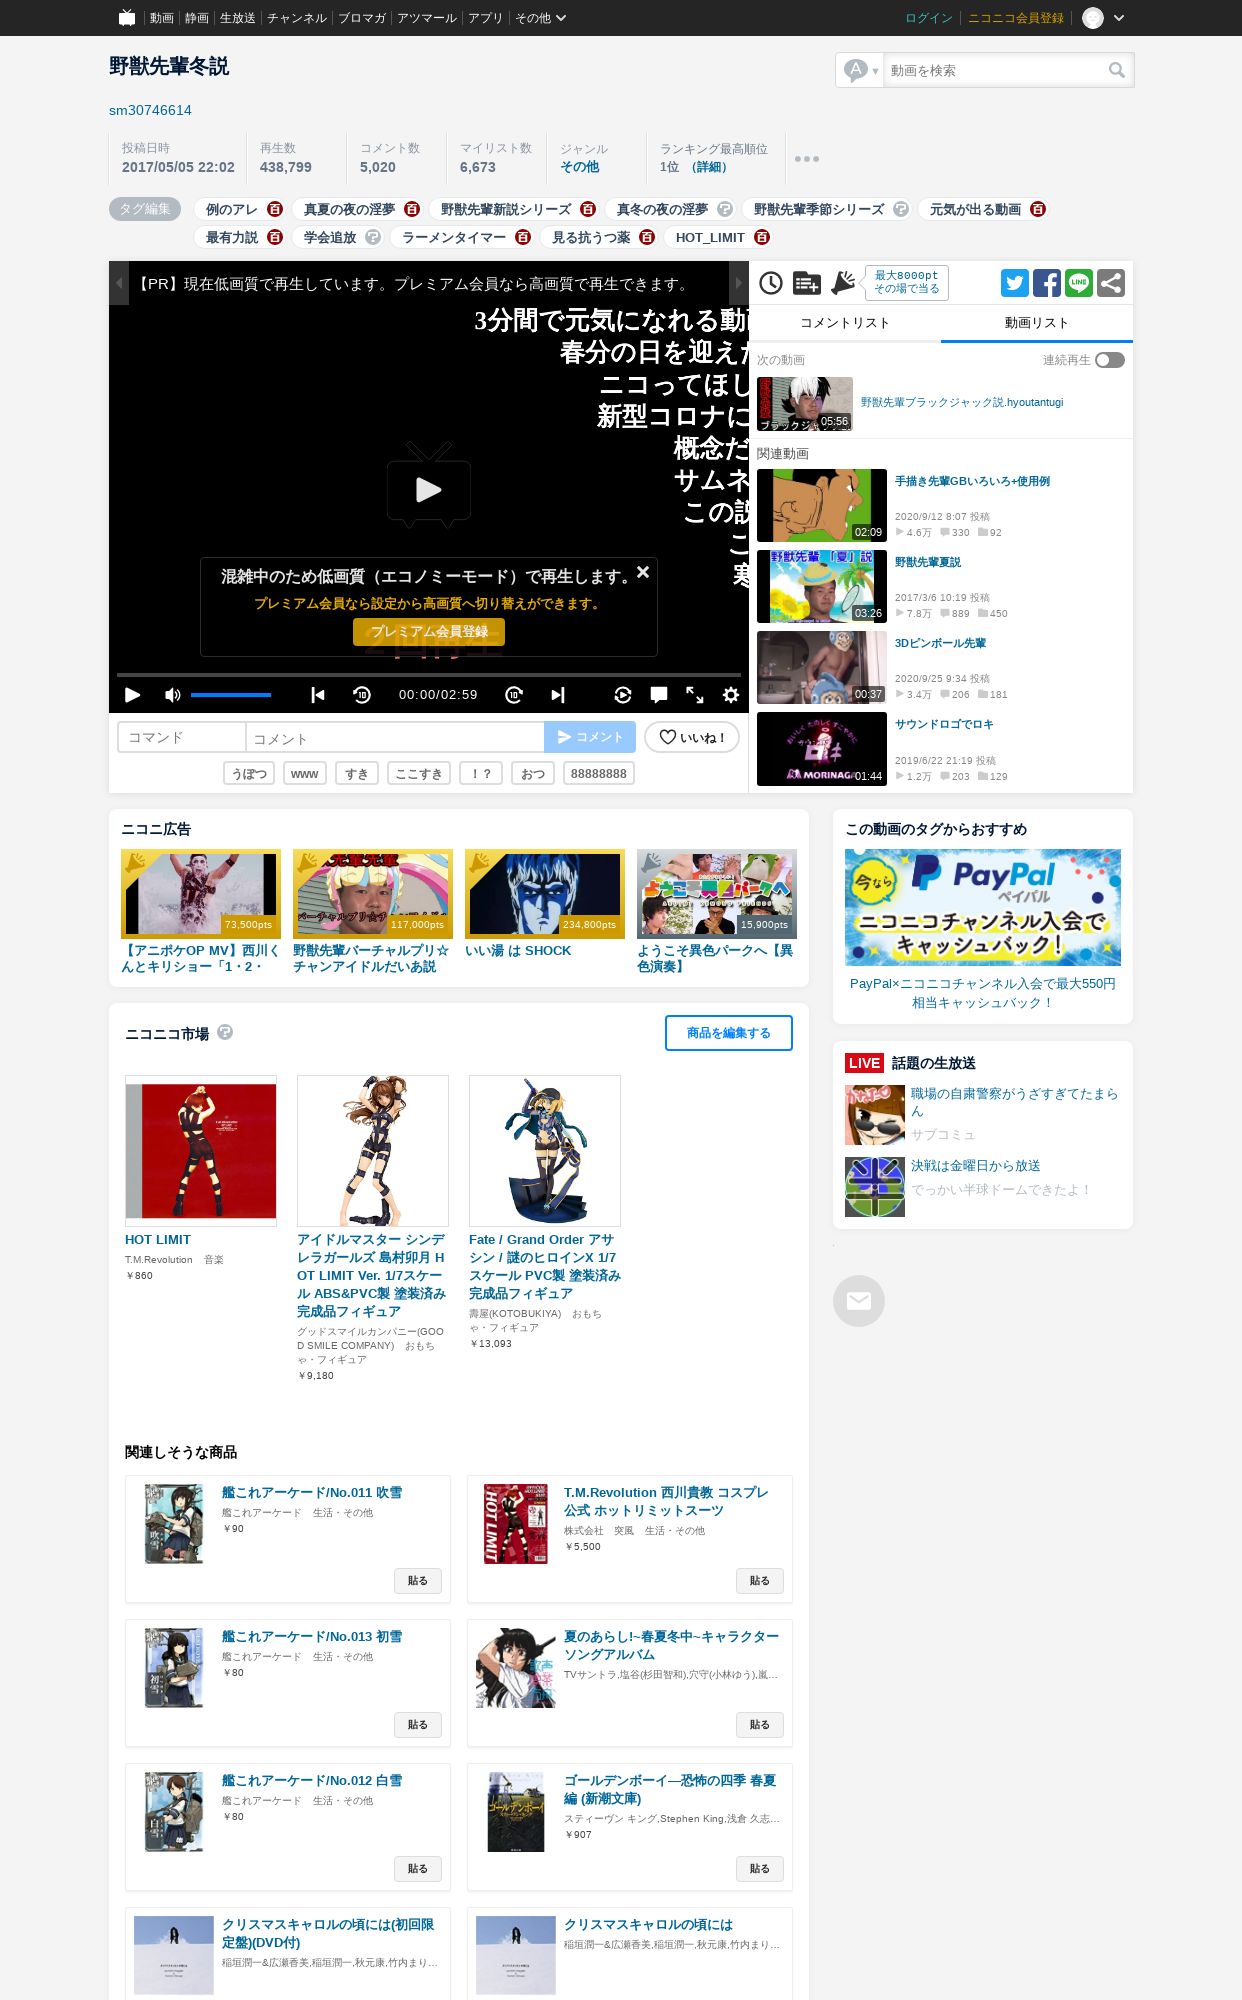
Task: Add video to mylist icon
Action: tap(806, 283)
